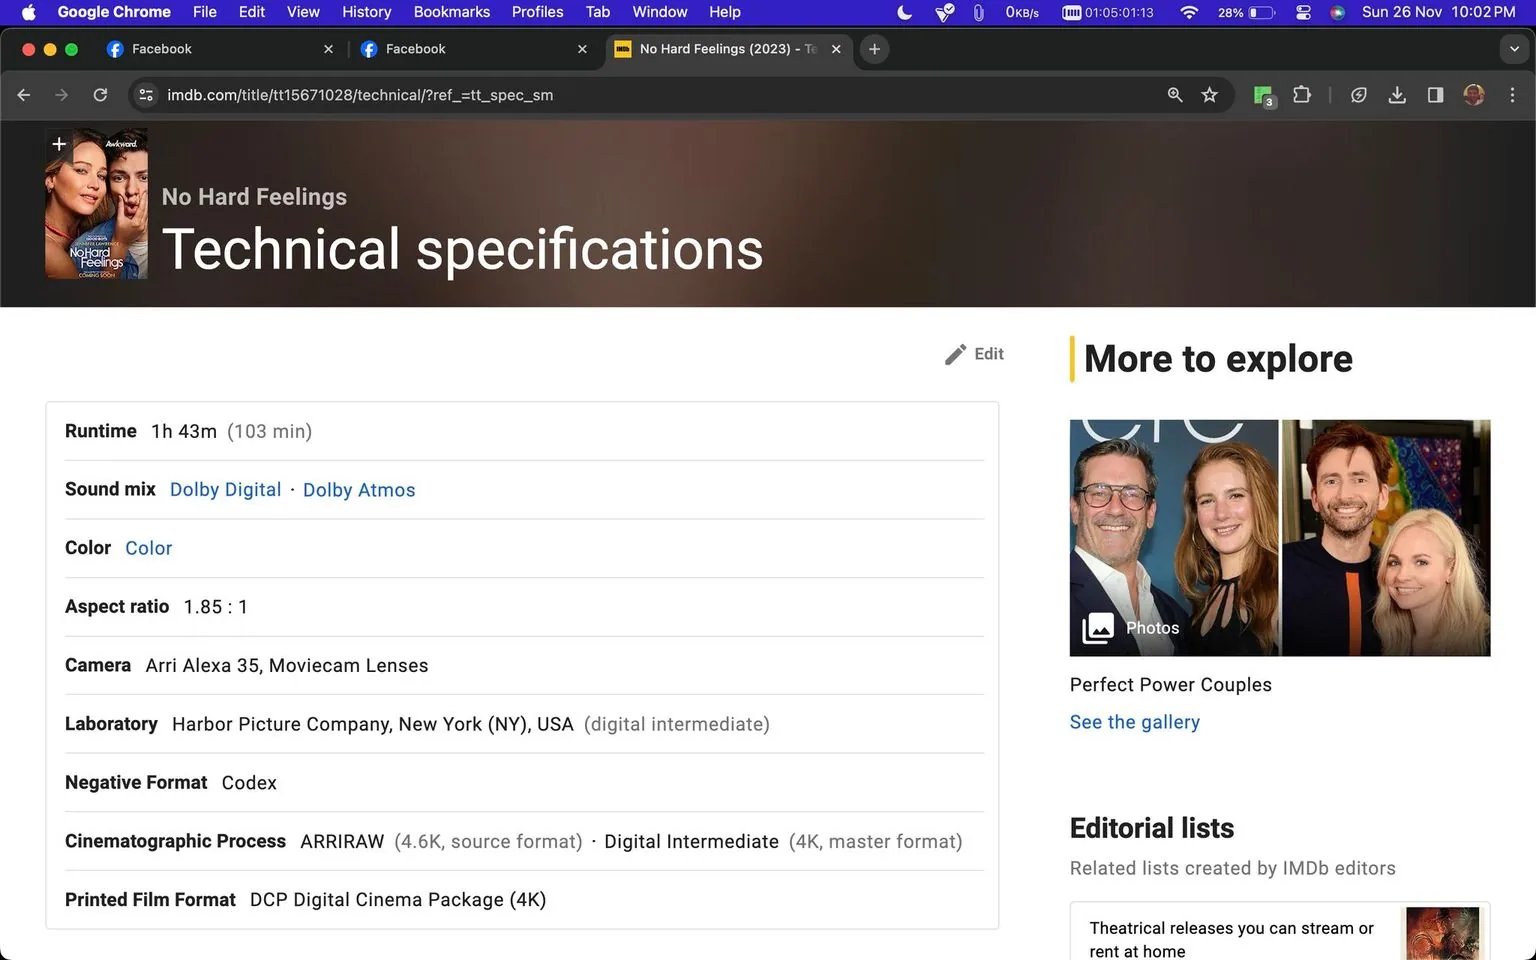Click the plus icon on the movie poster
The image size is (1536, 960).
pyautogui.click(x=59, y=143)
